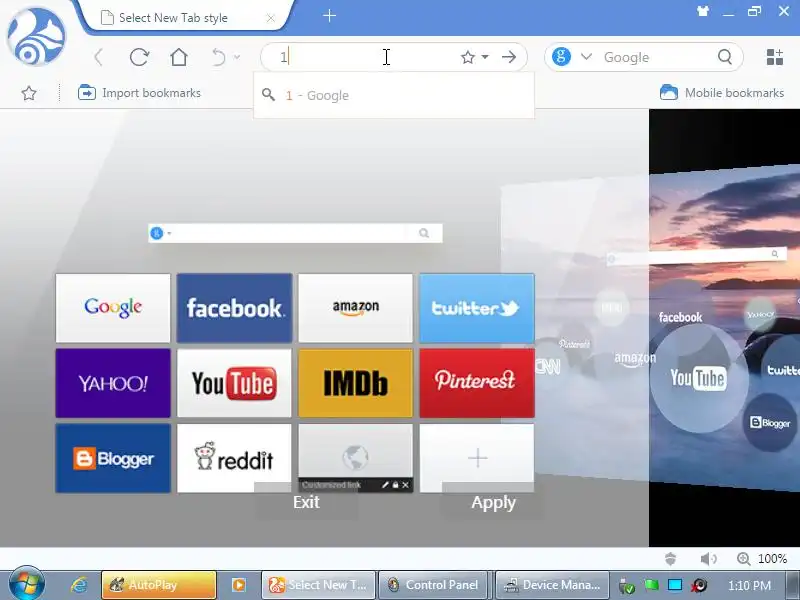Switch to AutoPlay taskbar window
The width and height of the screenshot is (800, 600).
point(159,585)
